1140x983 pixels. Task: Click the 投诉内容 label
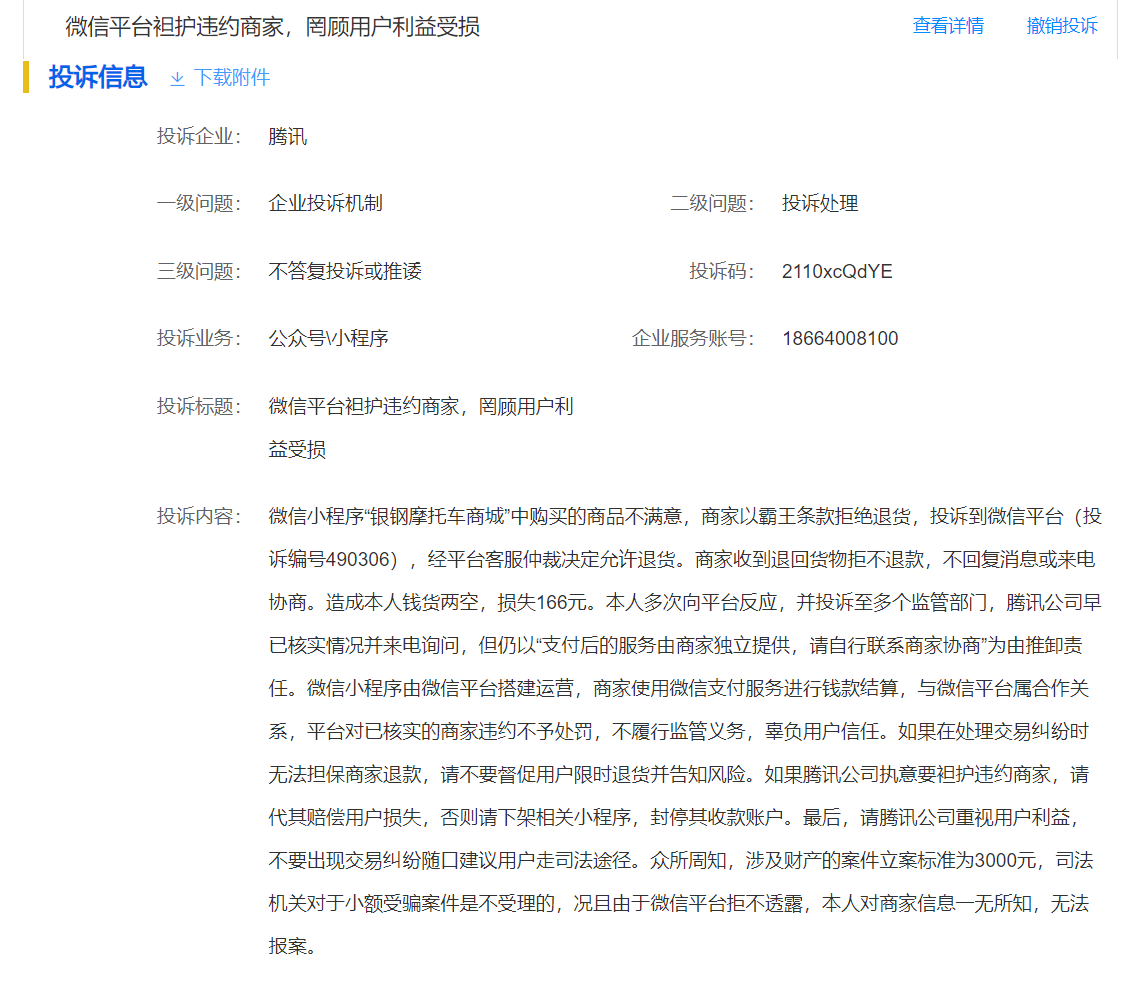click(198, 517)
